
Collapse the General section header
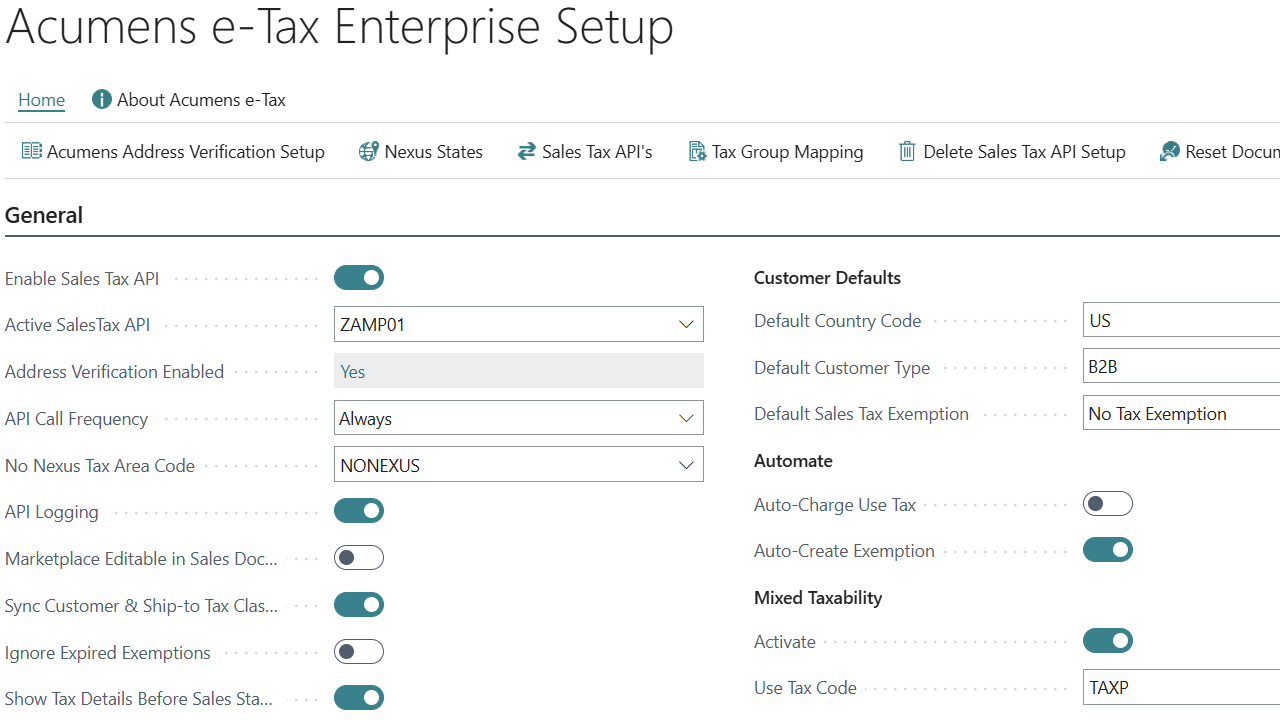click(44, 215)
